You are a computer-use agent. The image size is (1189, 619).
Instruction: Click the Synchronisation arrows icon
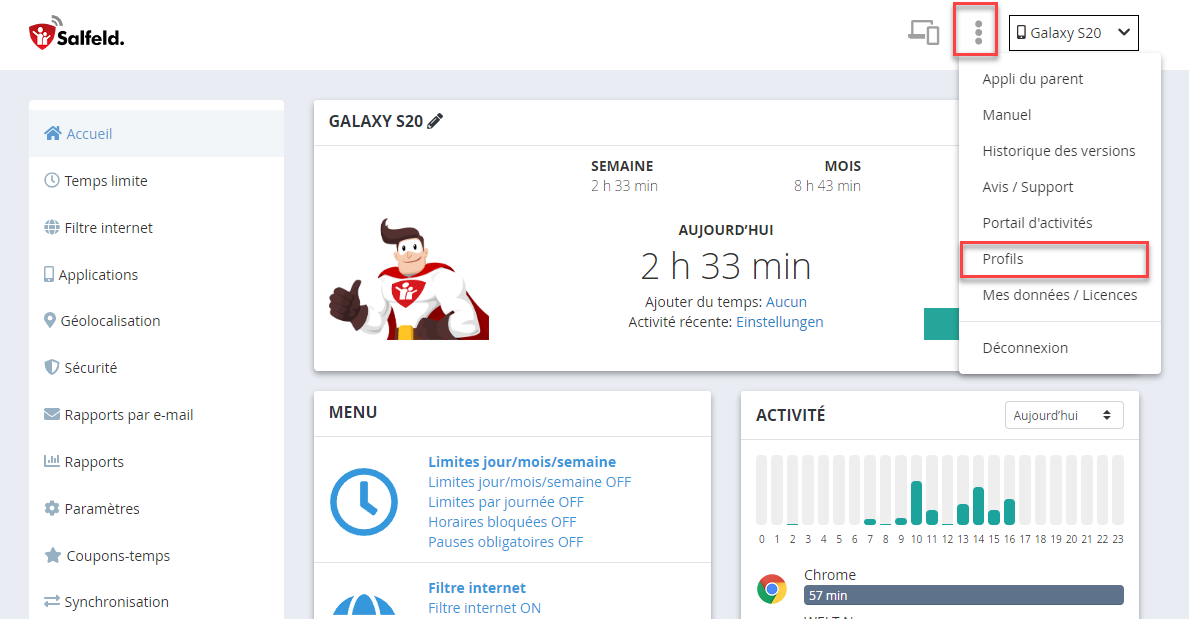pyautogui.click(x=52, y=602)
